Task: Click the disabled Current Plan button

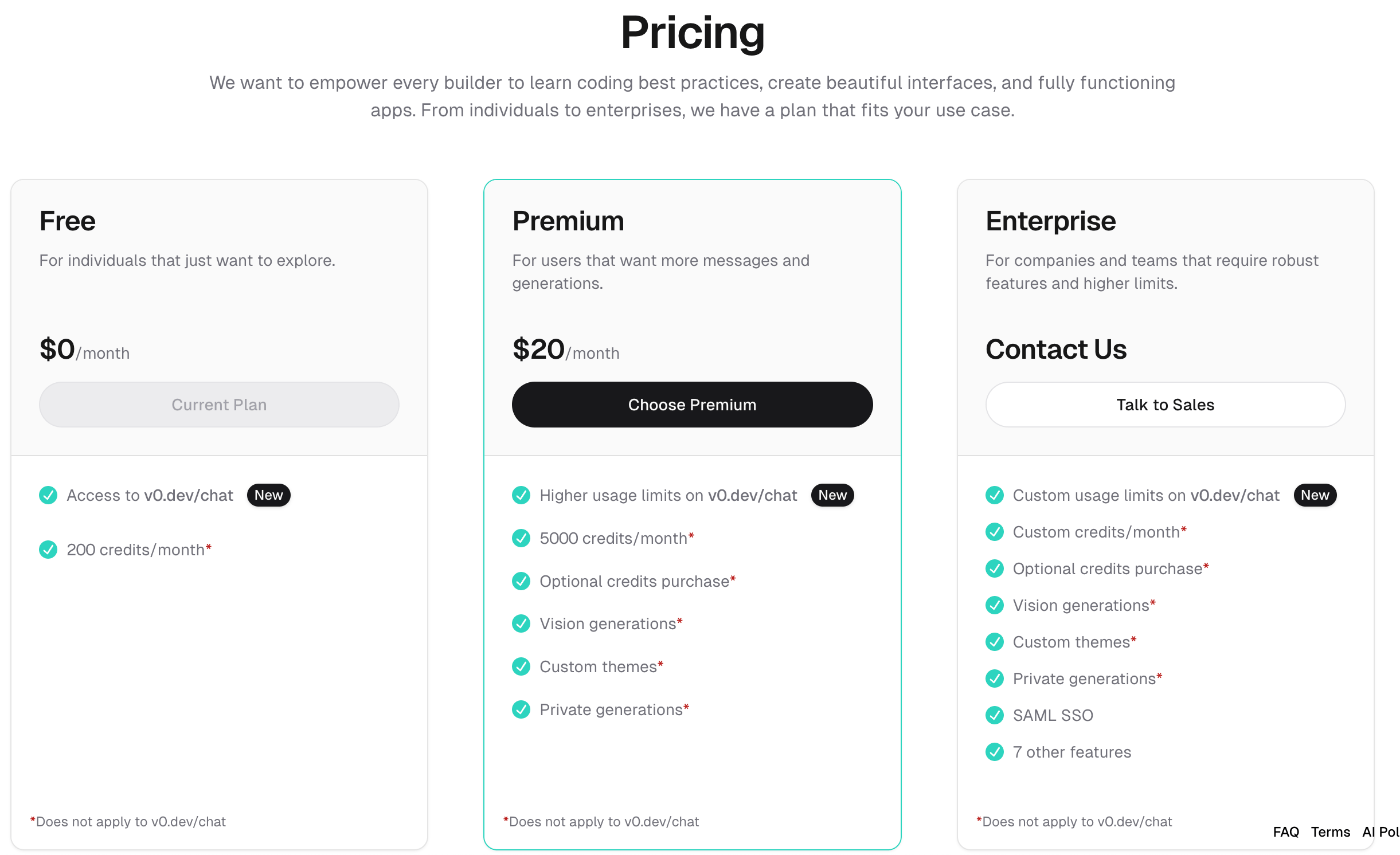Action: coord(219,405)
